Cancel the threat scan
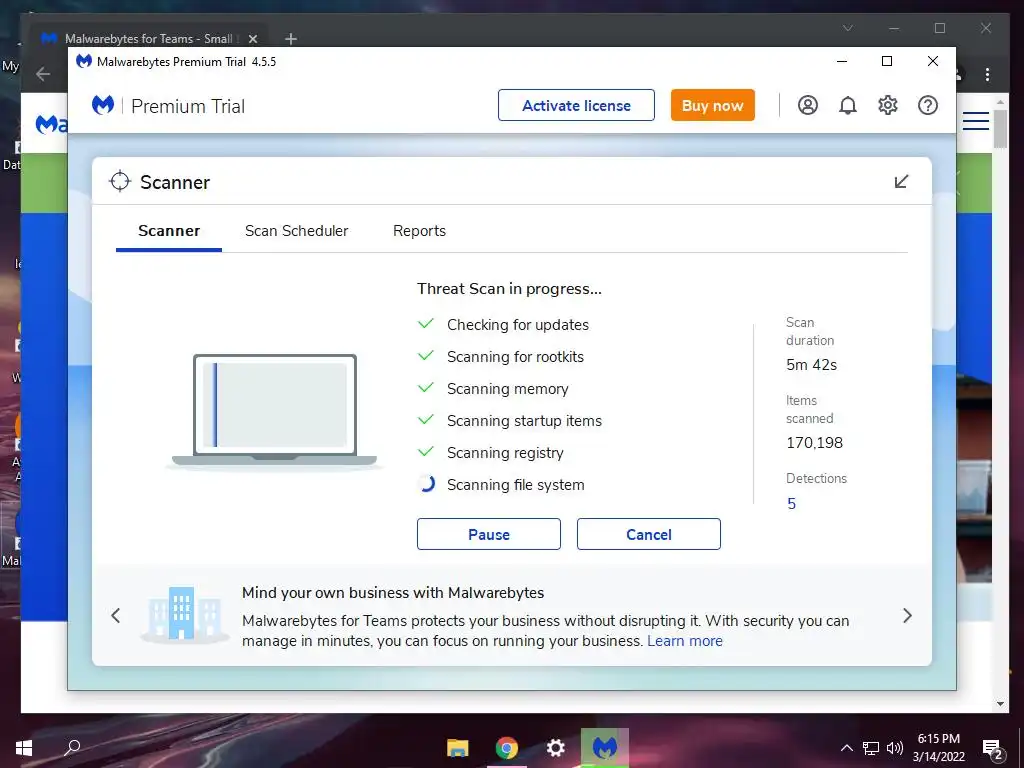 click(648, 534)
